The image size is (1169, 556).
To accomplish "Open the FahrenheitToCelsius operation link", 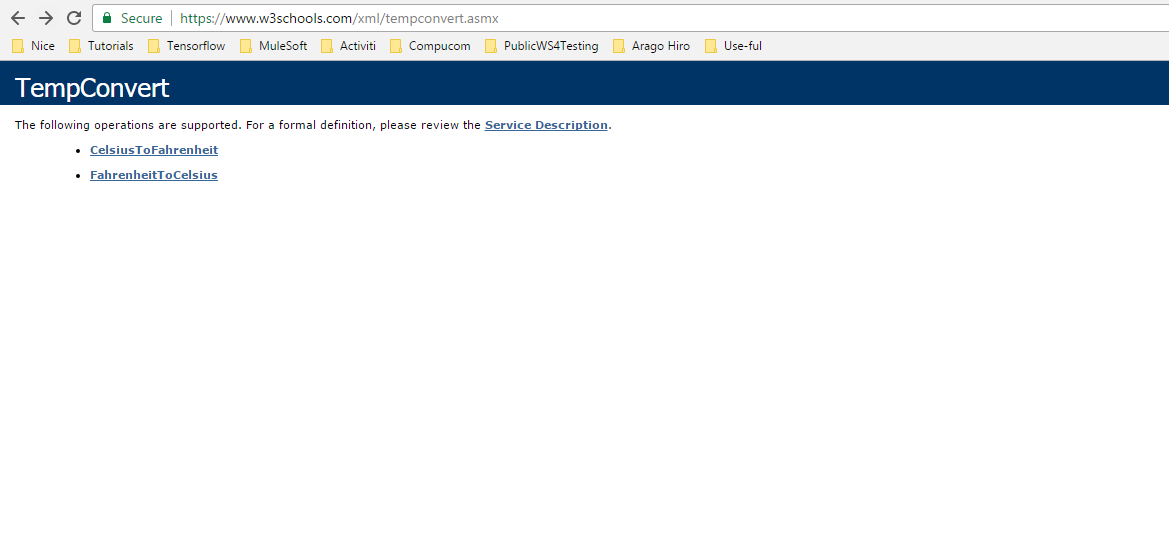I will pyautogui.click(x=154, y=175).
